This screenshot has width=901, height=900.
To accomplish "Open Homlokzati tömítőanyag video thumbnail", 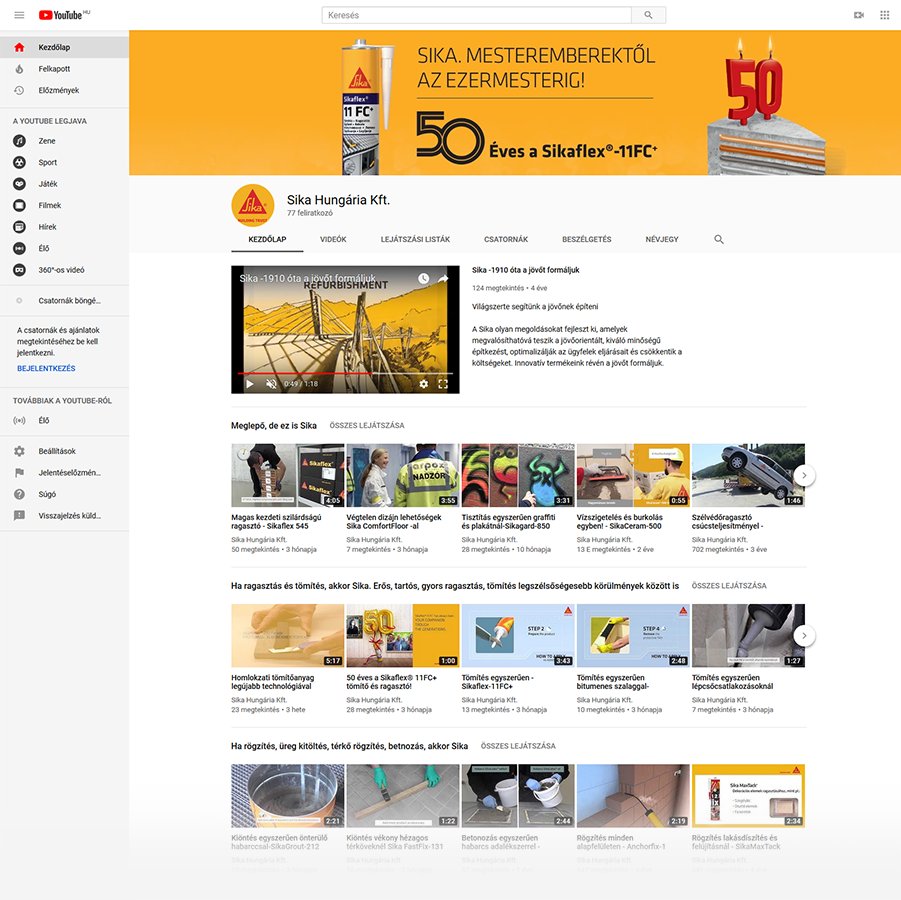I will click(x=288, y=636).
